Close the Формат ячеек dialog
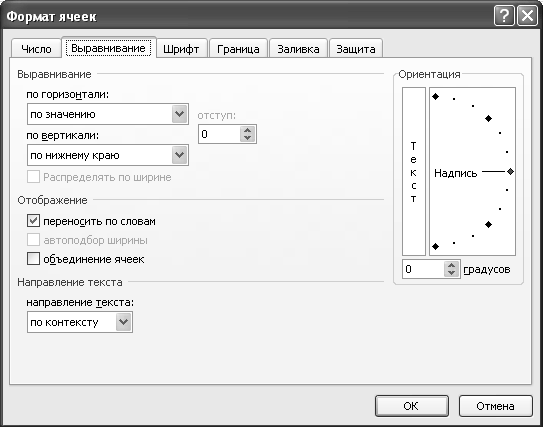This screenshot has width=543, height=427. 527,16
